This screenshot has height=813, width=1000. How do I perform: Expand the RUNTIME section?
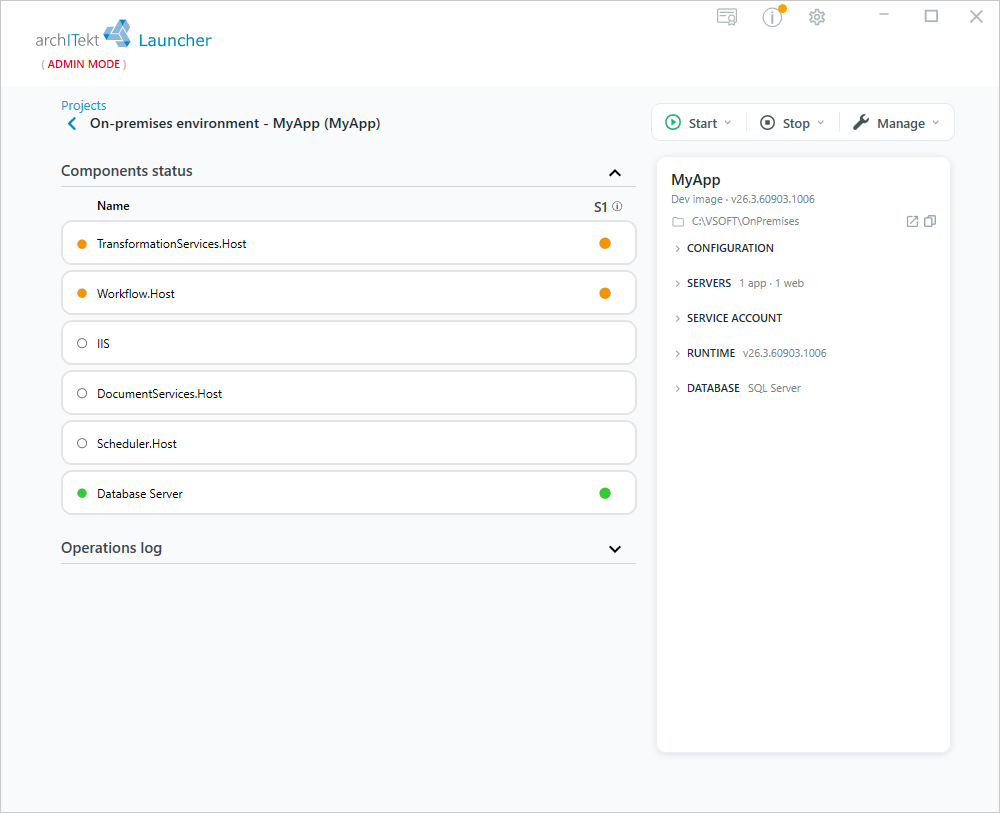coord(750,353)
